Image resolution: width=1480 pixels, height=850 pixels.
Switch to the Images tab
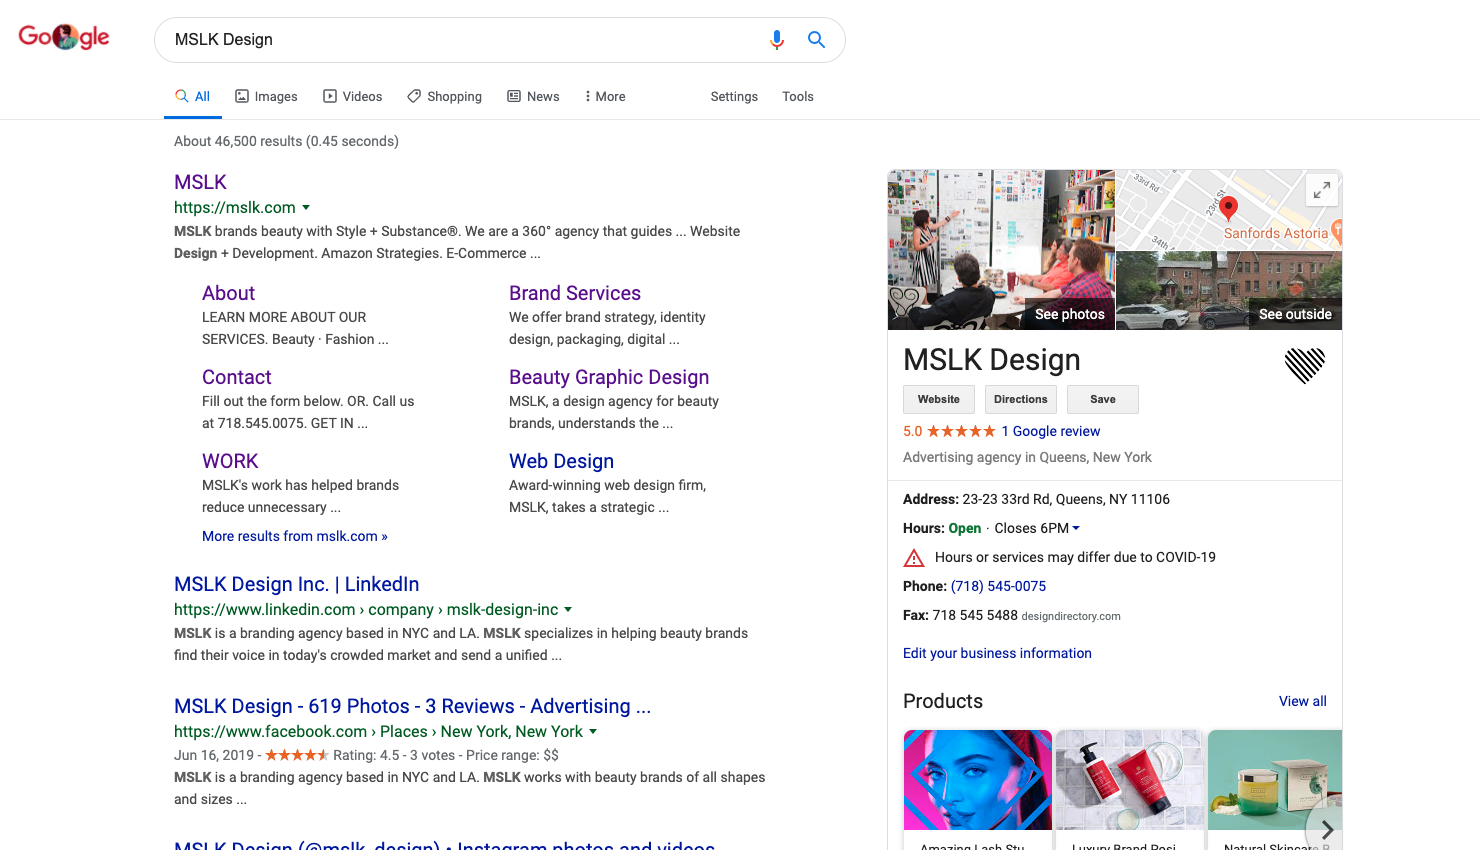pos(266,97)
